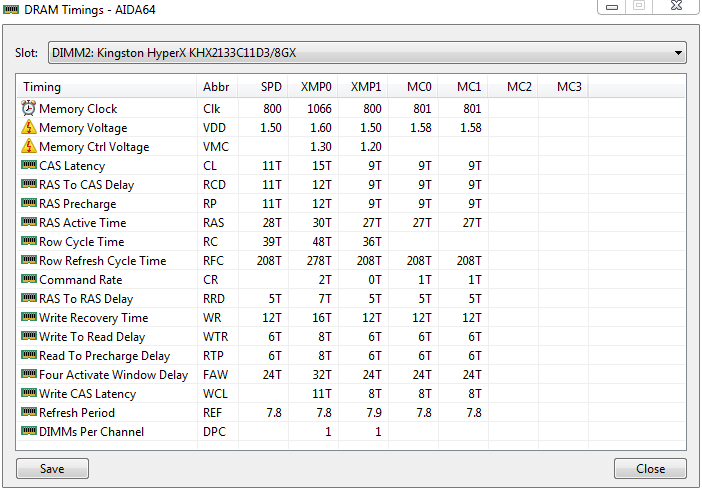Click the Abbr column header

point(216,87)
